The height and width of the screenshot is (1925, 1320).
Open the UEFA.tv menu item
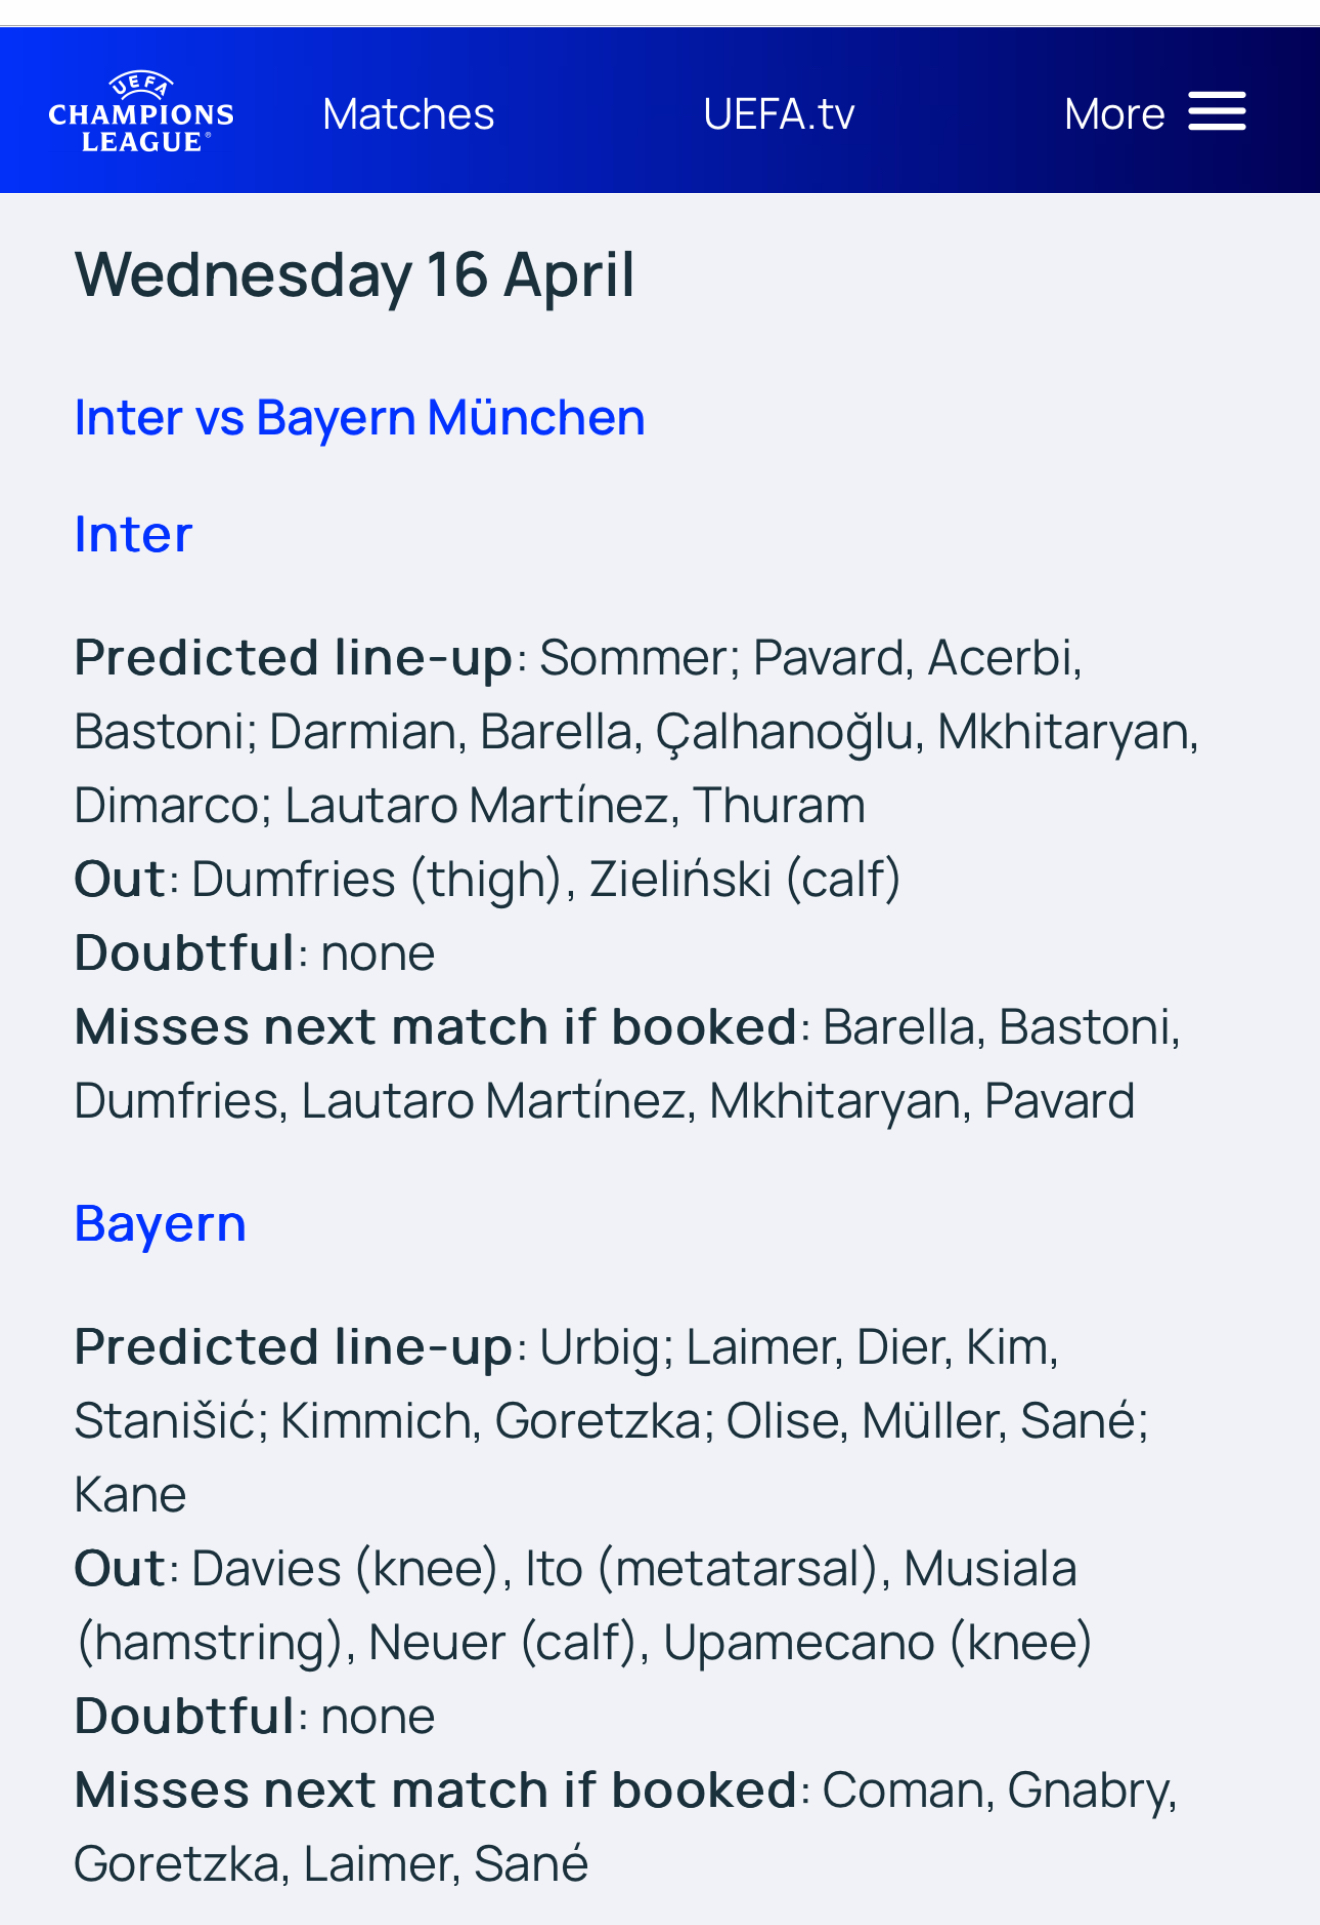pyautogui.click(x=779, y=114)
